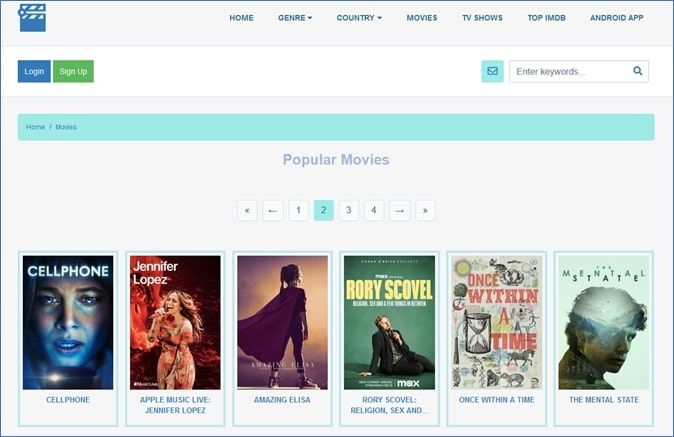Open the Once Within a Time poster
Viewport: 674px width, 437px height.
pyautogui.click(x=497, y=322)
